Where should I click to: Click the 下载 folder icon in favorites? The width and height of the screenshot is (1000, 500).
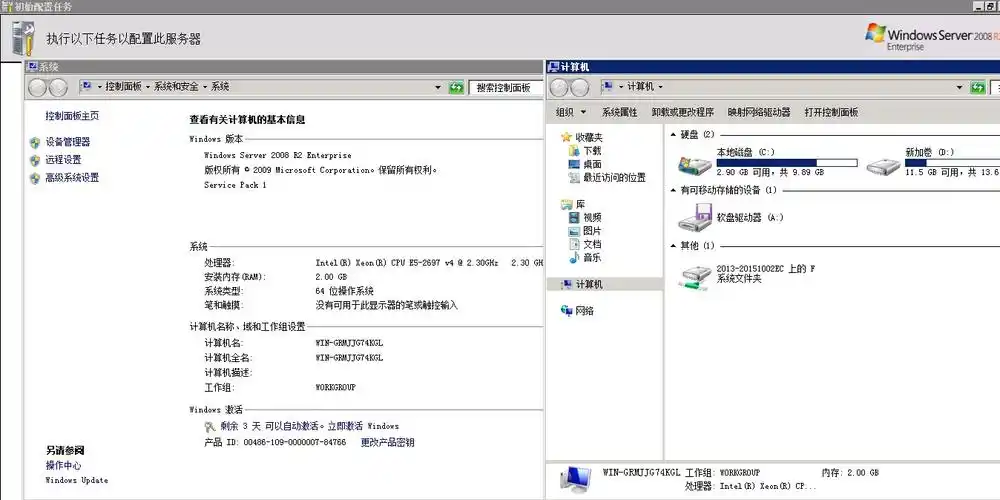pos(574,151)
